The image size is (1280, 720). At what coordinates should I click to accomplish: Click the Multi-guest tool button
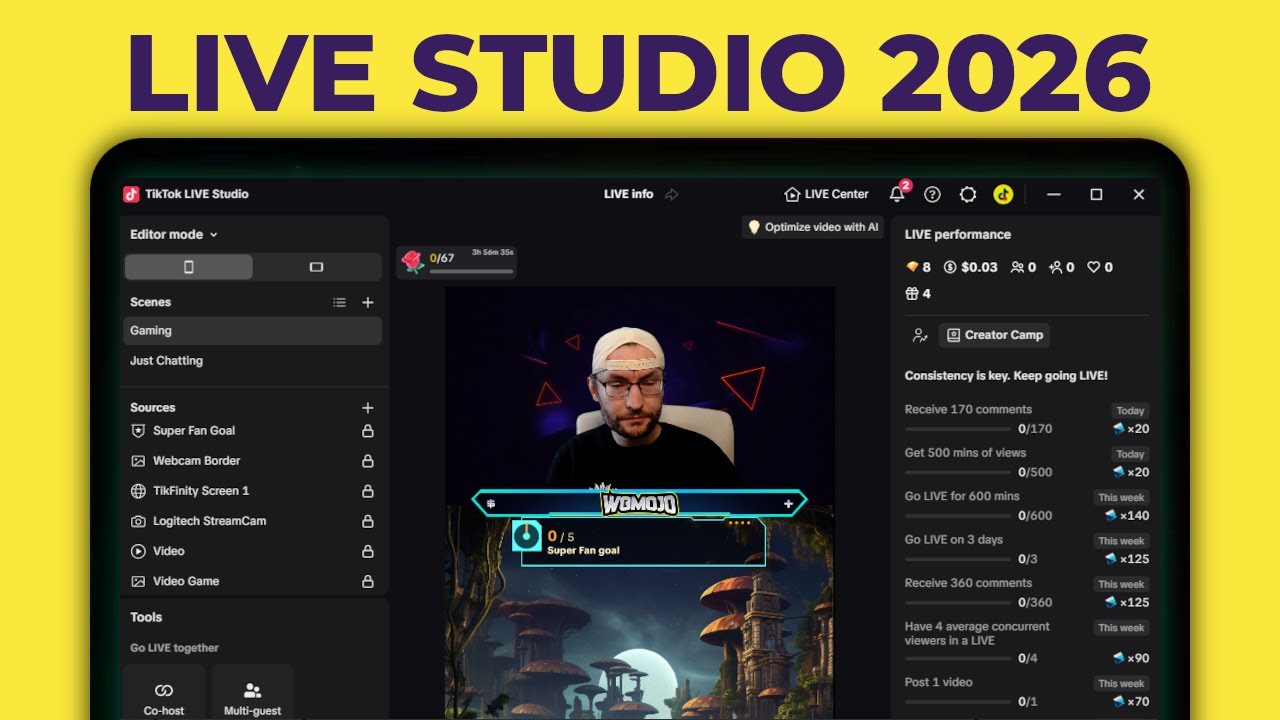click(x=252, y=693)
